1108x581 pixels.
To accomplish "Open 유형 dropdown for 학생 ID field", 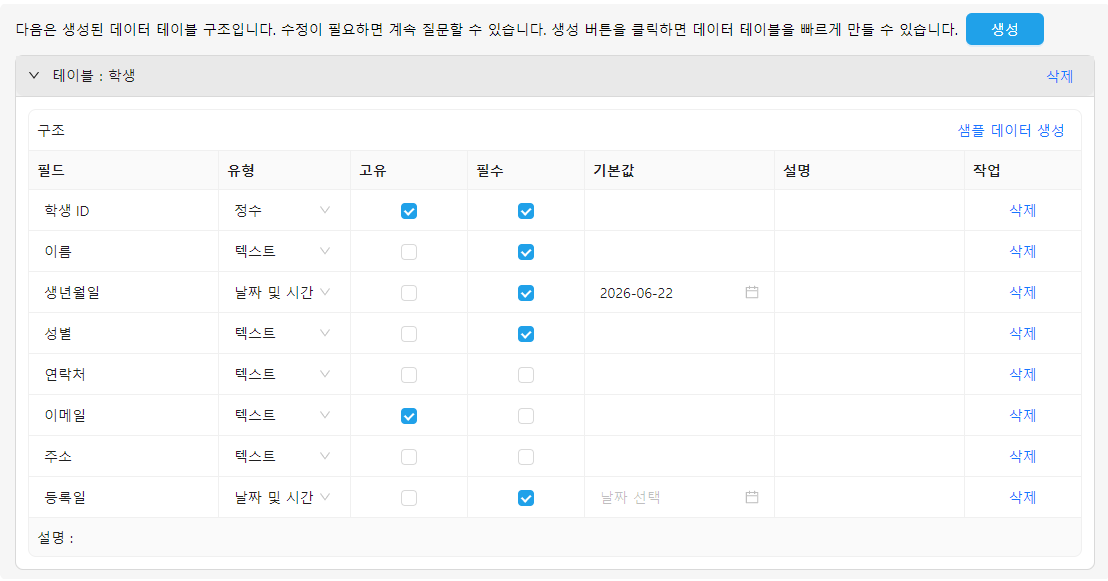I will (x=283, y=210).
